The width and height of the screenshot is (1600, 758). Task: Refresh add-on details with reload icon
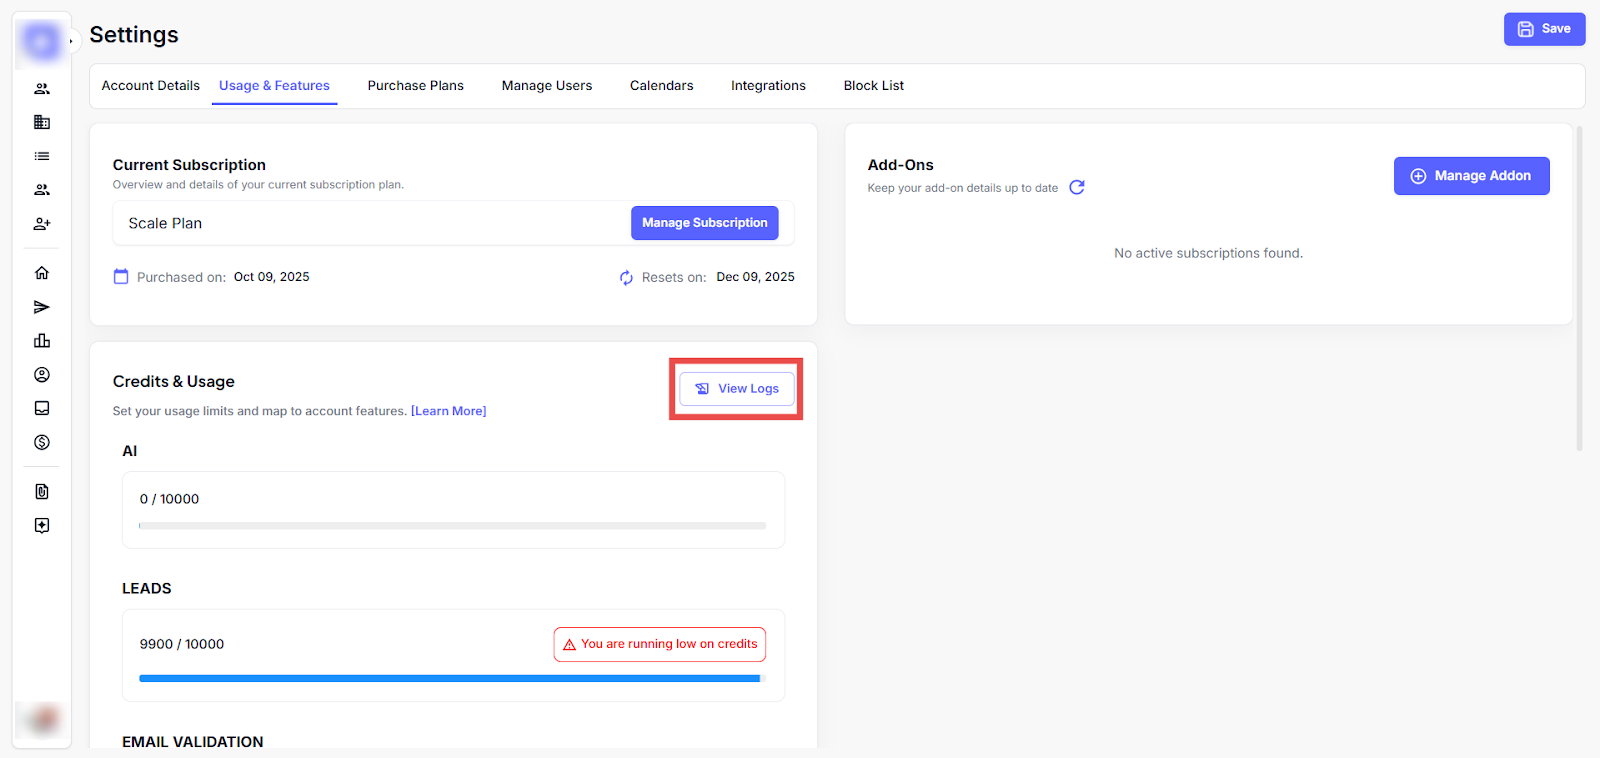1077,187
